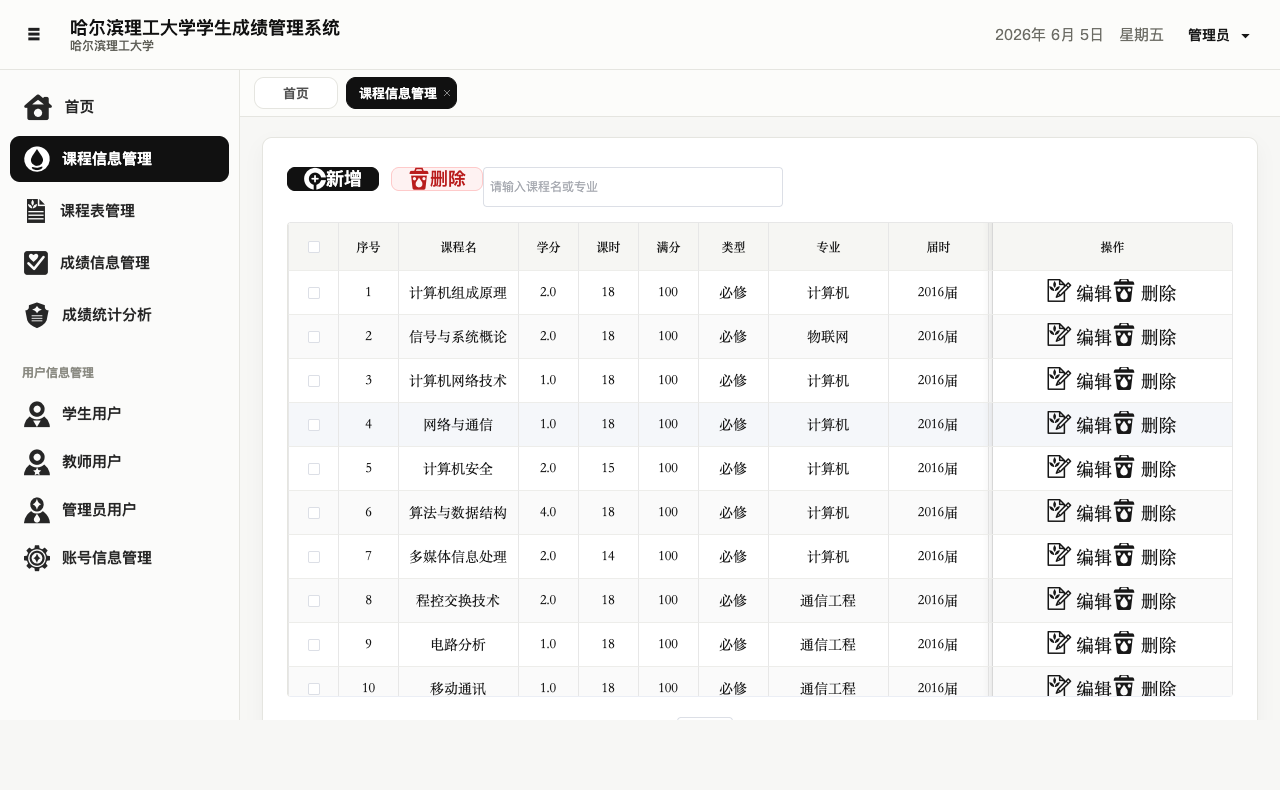
Task: Delete the 算法与数据结构 course row
Action: click(1145, 512)
